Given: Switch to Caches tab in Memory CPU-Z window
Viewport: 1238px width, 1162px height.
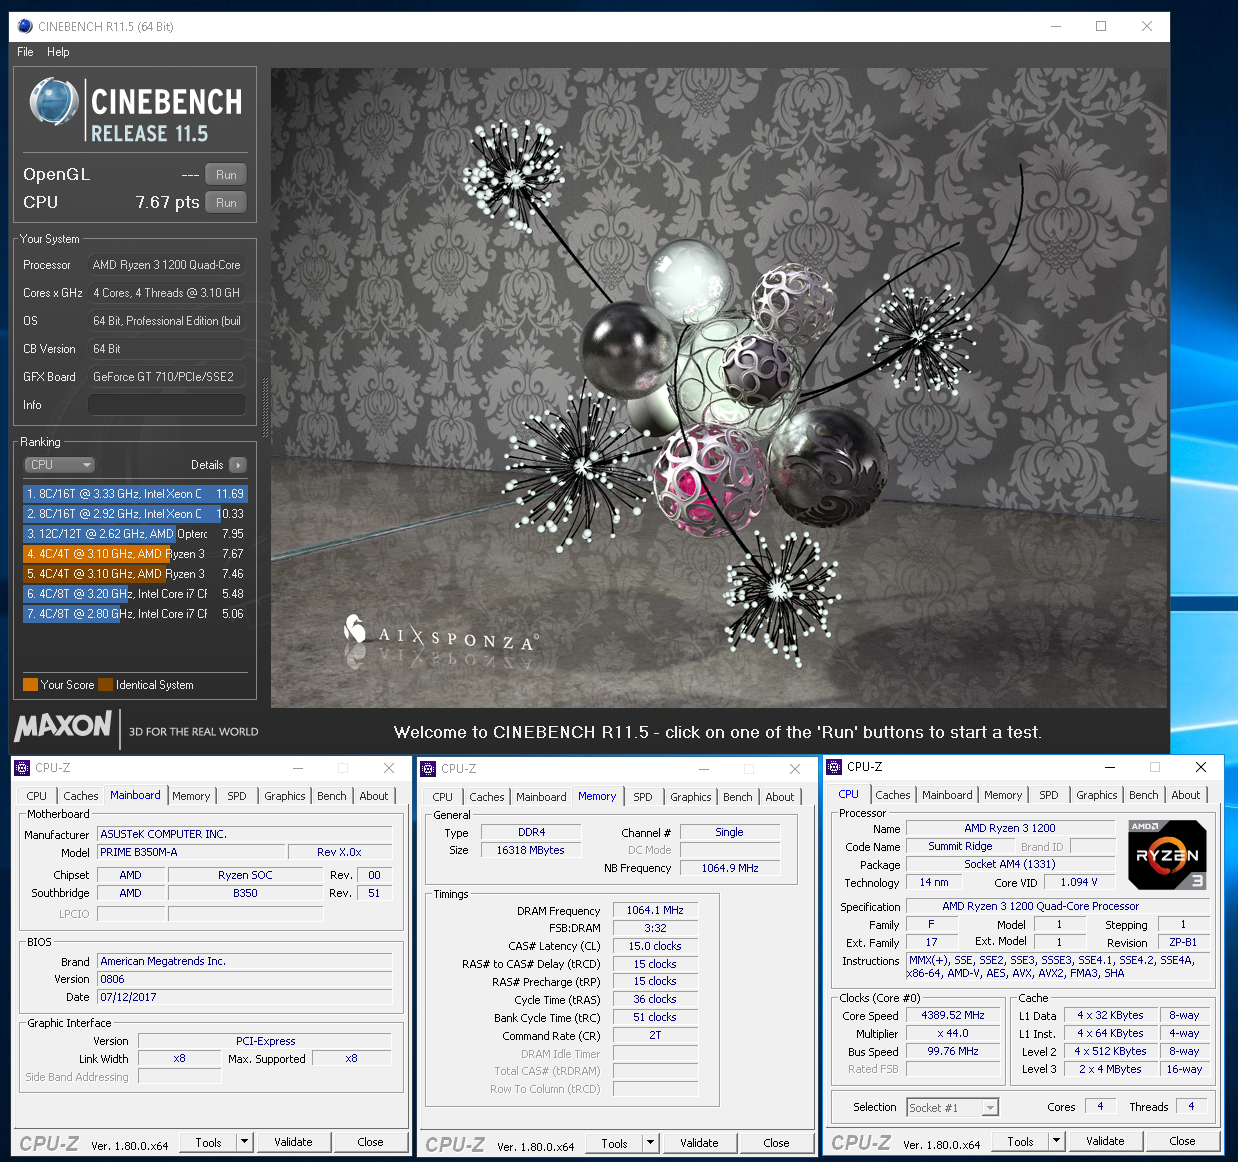Looking at the screenshot, I should point(487,797).
